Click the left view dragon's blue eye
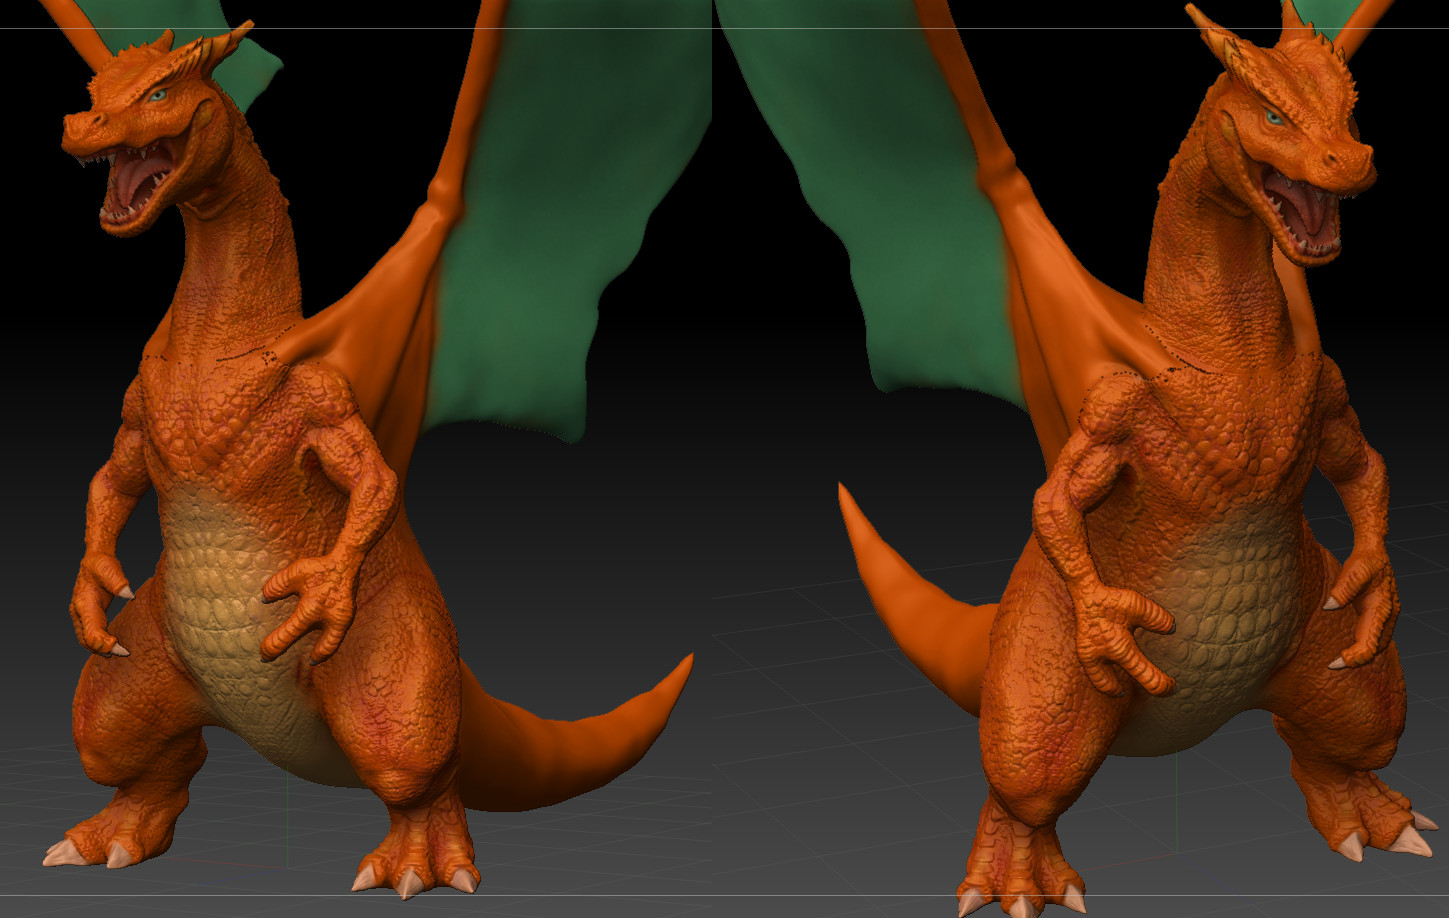 point(158,96)
